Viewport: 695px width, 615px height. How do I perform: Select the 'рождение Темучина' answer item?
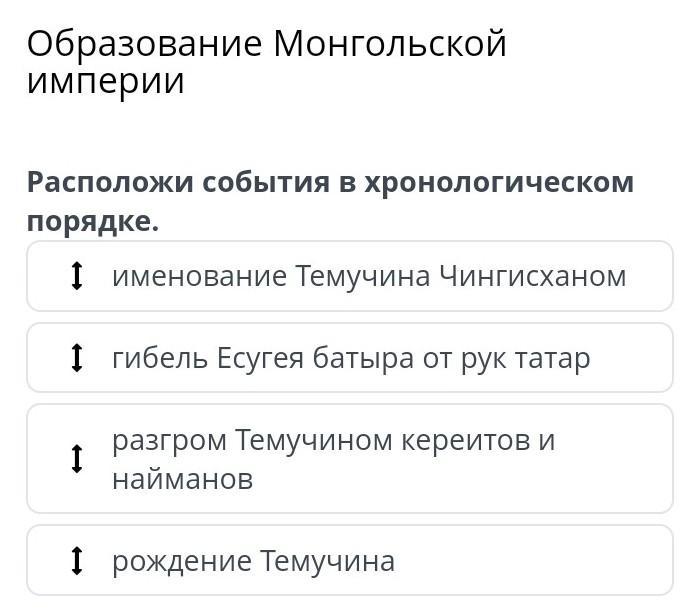point(350,561)
